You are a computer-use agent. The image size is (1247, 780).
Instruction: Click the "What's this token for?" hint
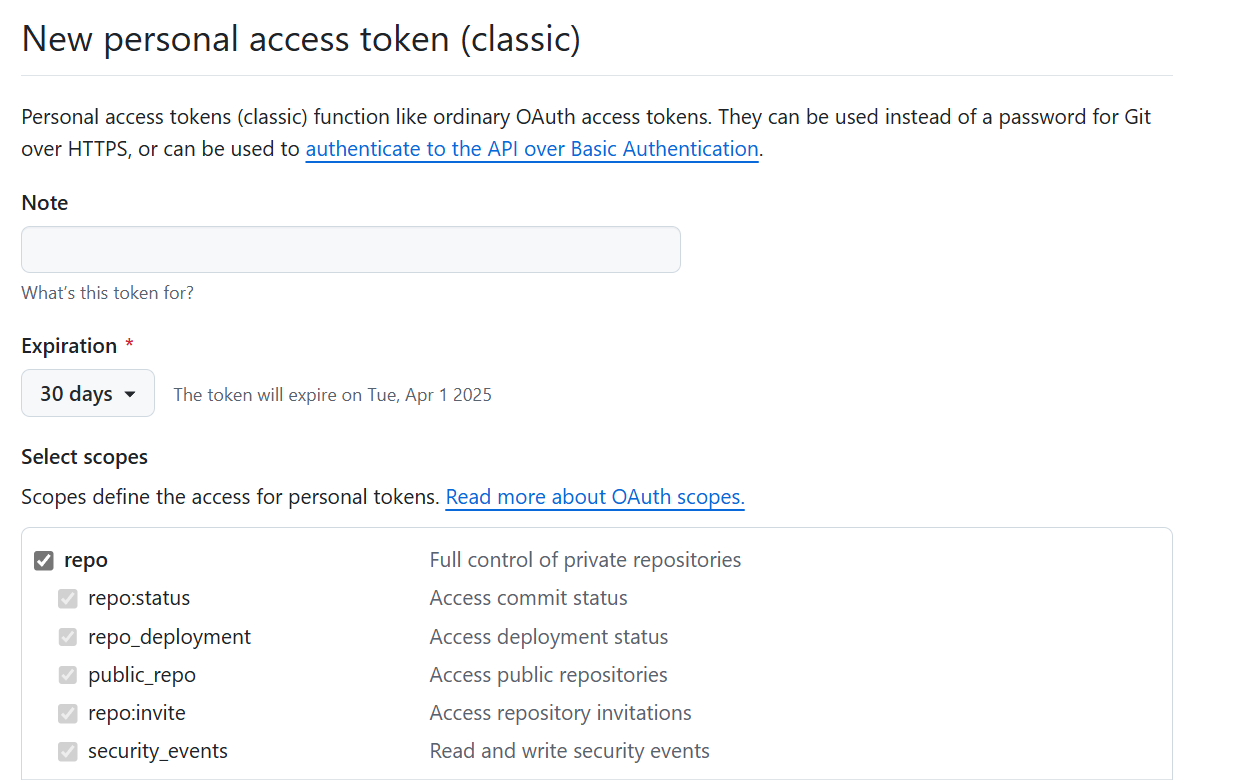point(108,293)
